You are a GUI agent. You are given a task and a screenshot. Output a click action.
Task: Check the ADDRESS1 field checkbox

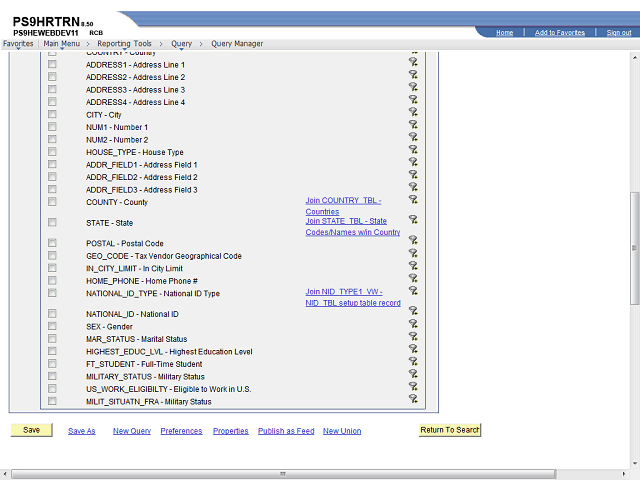point(52,64)
